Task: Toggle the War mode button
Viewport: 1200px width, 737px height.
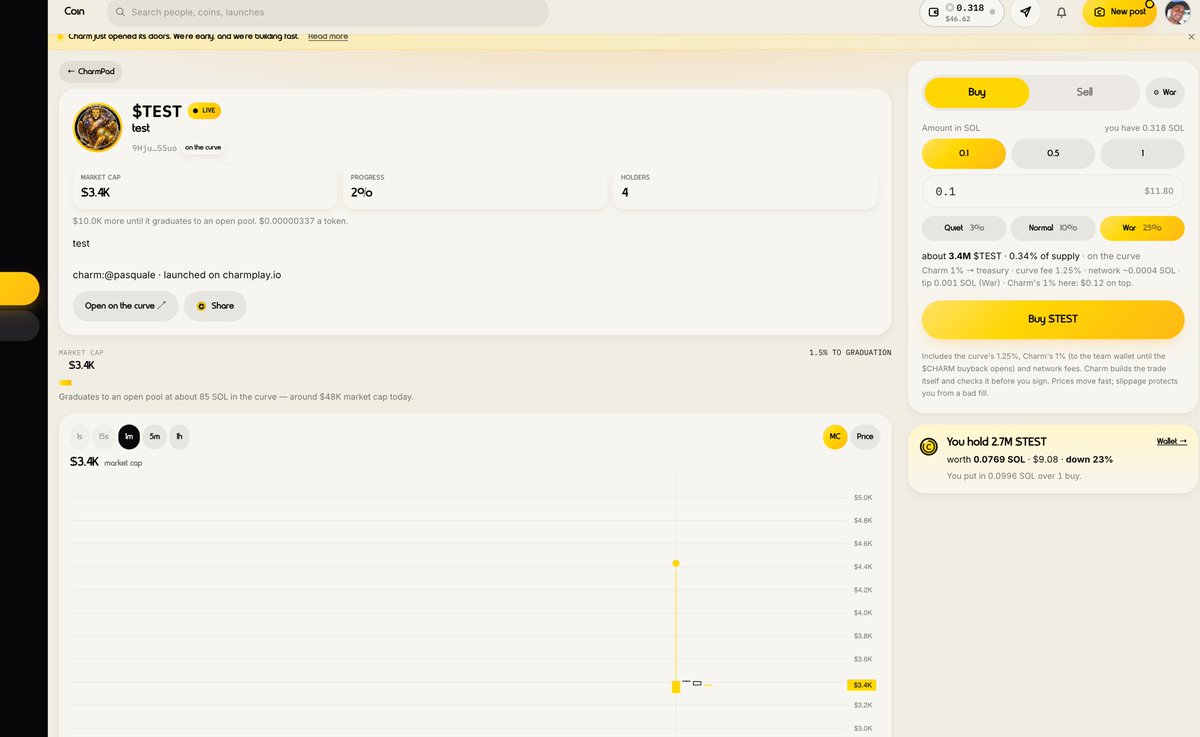Action: 1164,92
